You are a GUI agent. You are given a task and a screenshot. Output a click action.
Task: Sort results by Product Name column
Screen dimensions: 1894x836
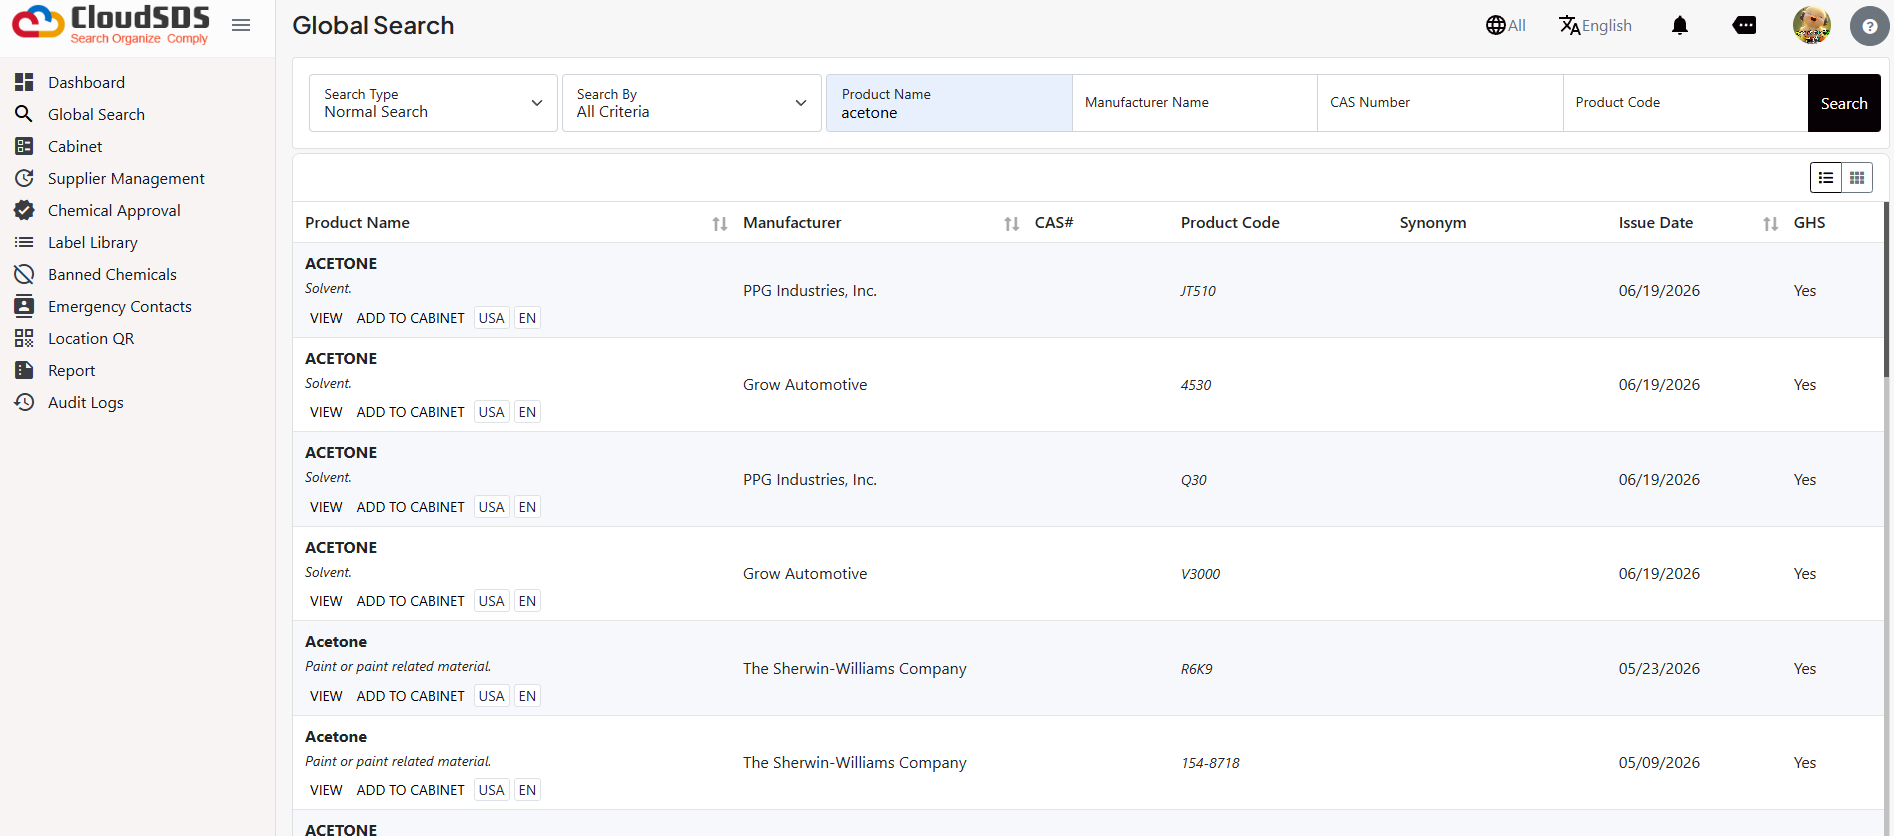(719, 224)
